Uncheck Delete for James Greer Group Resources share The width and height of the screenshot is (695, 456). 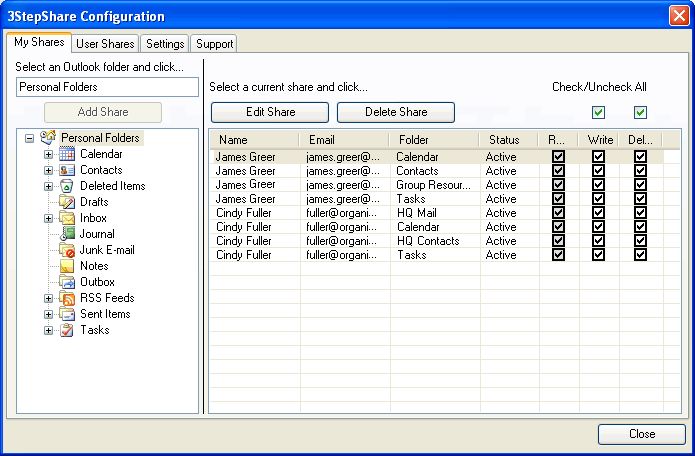[640, 184]
